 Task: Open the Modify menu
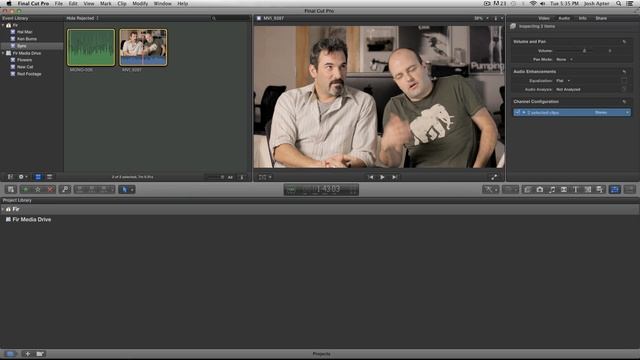pyautogui.click(x=140, y=3)
